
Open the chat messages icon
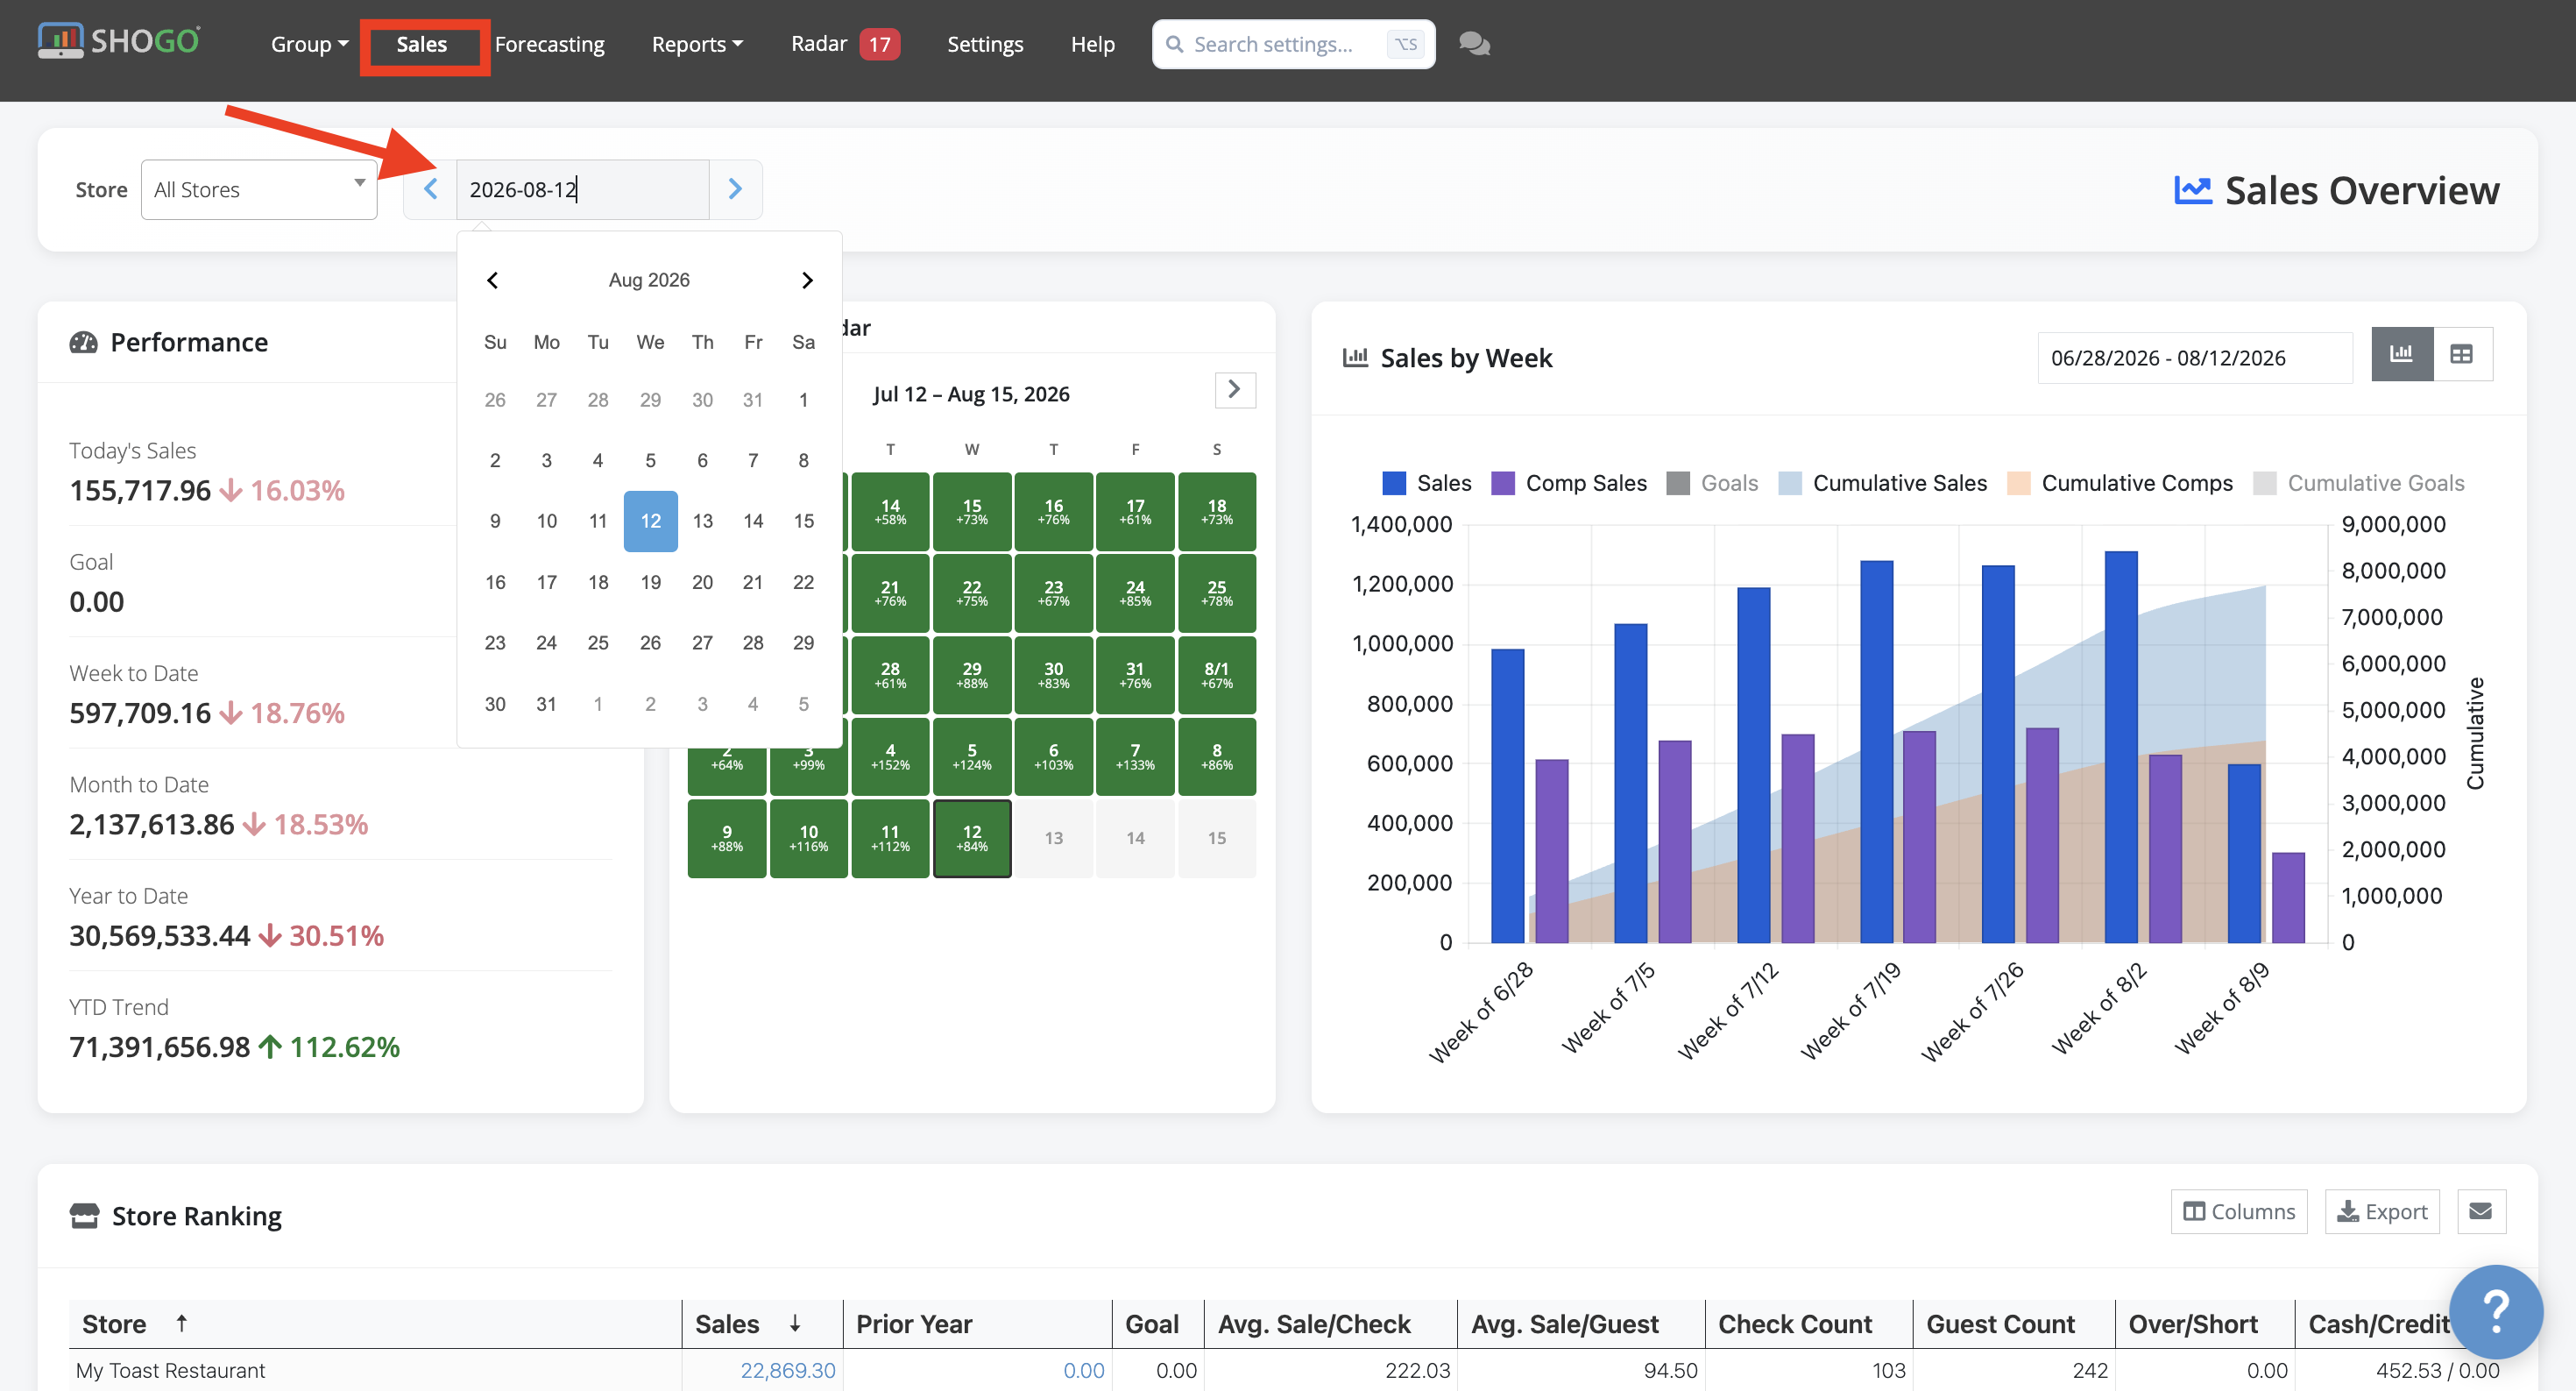point(1474,44)
